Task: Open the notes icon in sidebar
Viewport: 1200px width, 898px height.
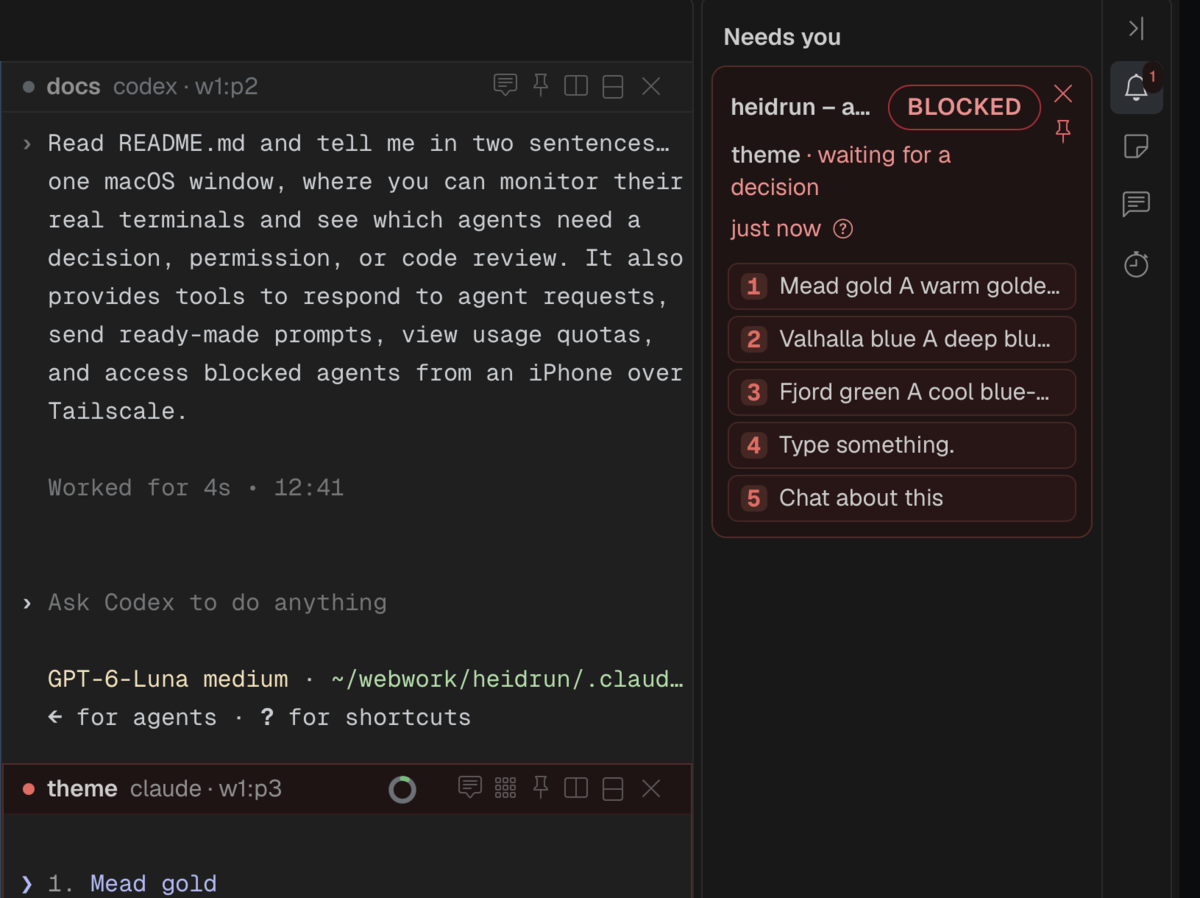Action: (x=1136, y=146)
